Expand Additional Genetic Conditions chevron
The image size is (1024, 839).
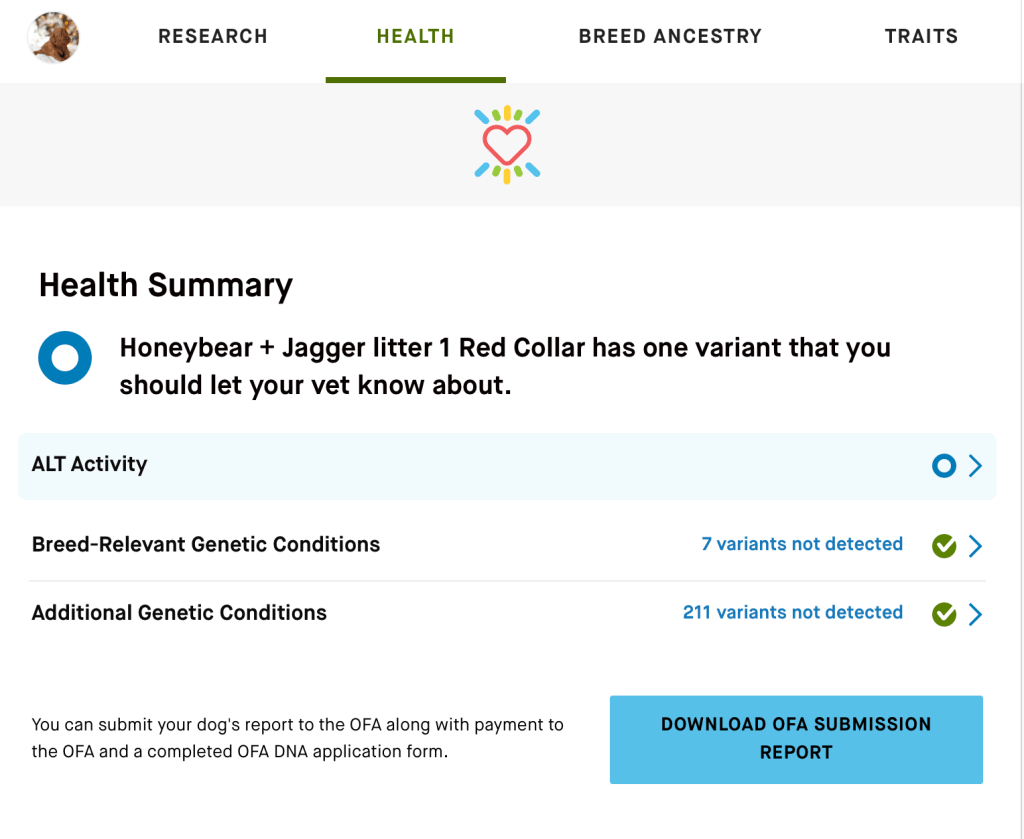coord(975,614)
